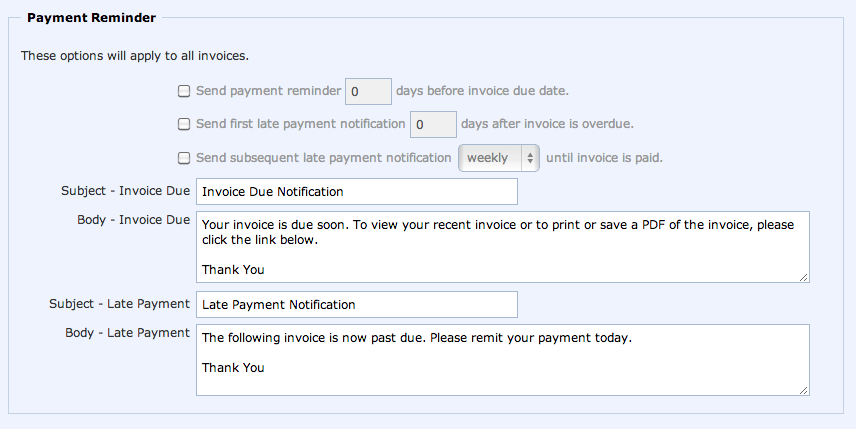
Task: Click the Invoice Due body resize handle
Action: [803, 276]
